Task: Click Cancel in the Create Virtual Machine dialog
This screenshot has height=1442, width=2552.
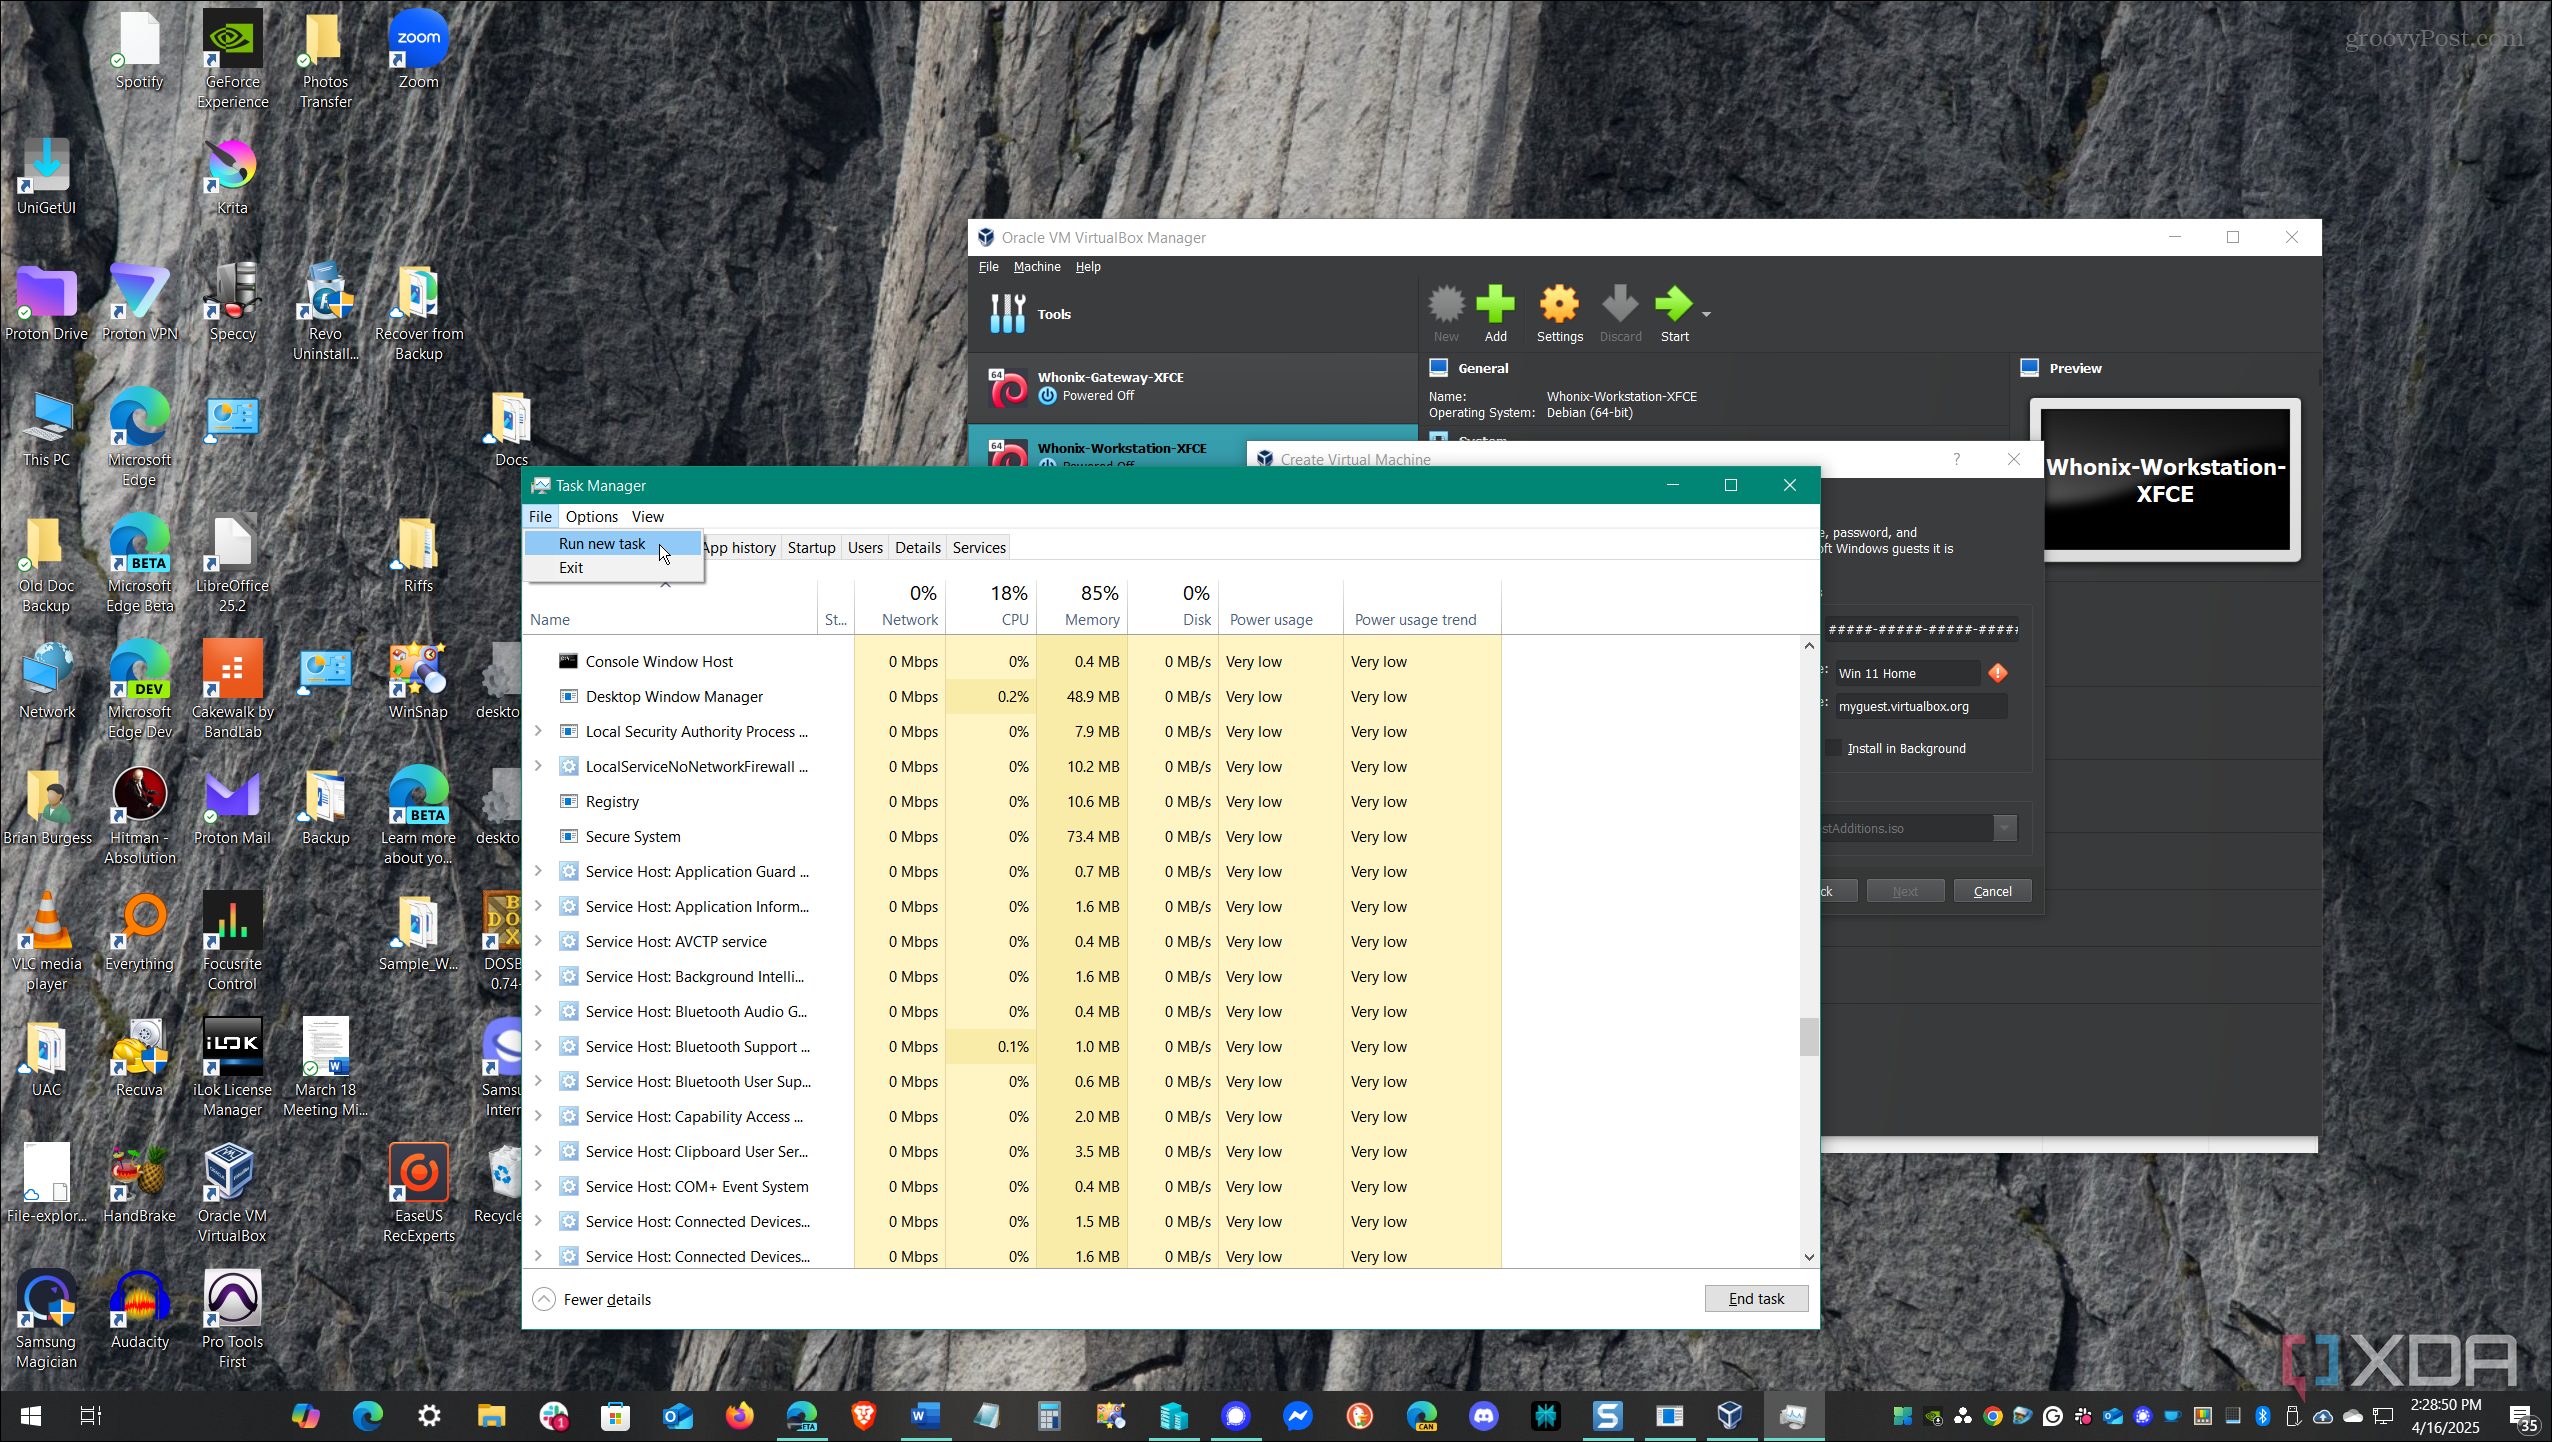Action: tap(1992, 891)
